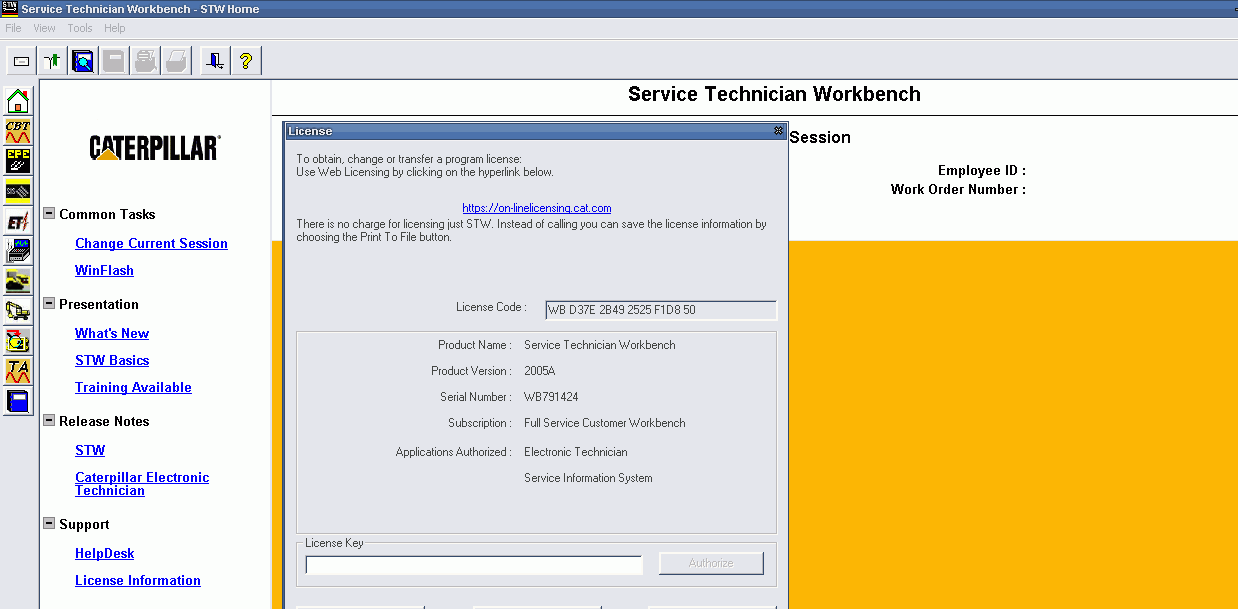This screenshot has height=609, width=1238.
Task: Start Electronic Technician via ET icon
Action: [18, 222]
